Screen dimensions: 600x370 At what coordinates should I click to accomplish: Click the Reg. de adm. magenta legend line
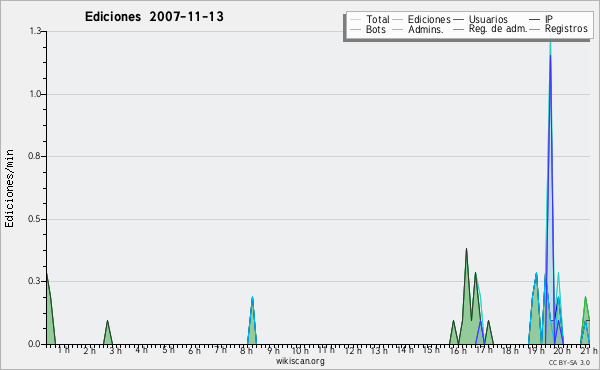[x=458, y=29]
